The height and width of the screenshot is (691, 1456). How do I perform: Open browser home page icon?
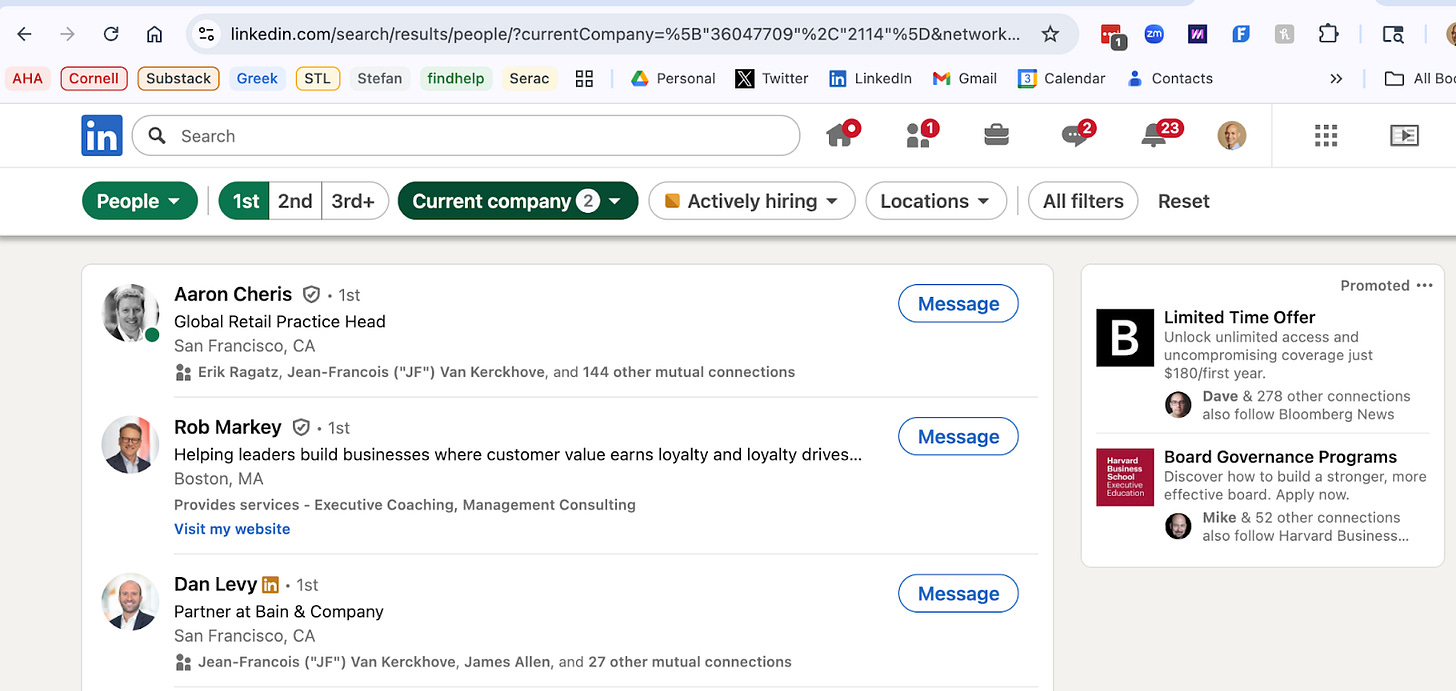tap(154, 34)
